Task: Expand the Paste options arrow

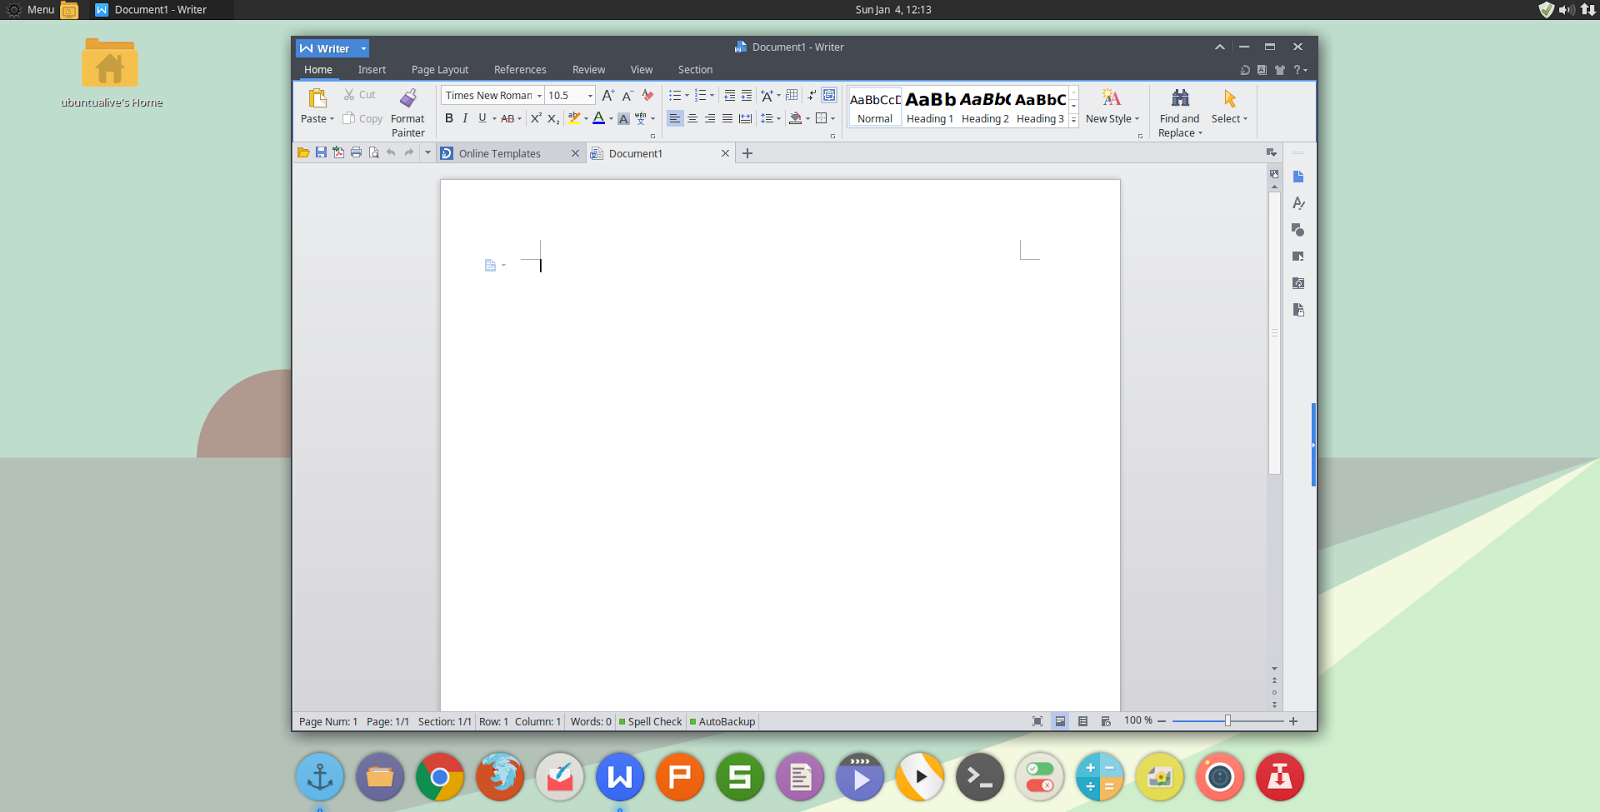Action: (x=332, y=119)
